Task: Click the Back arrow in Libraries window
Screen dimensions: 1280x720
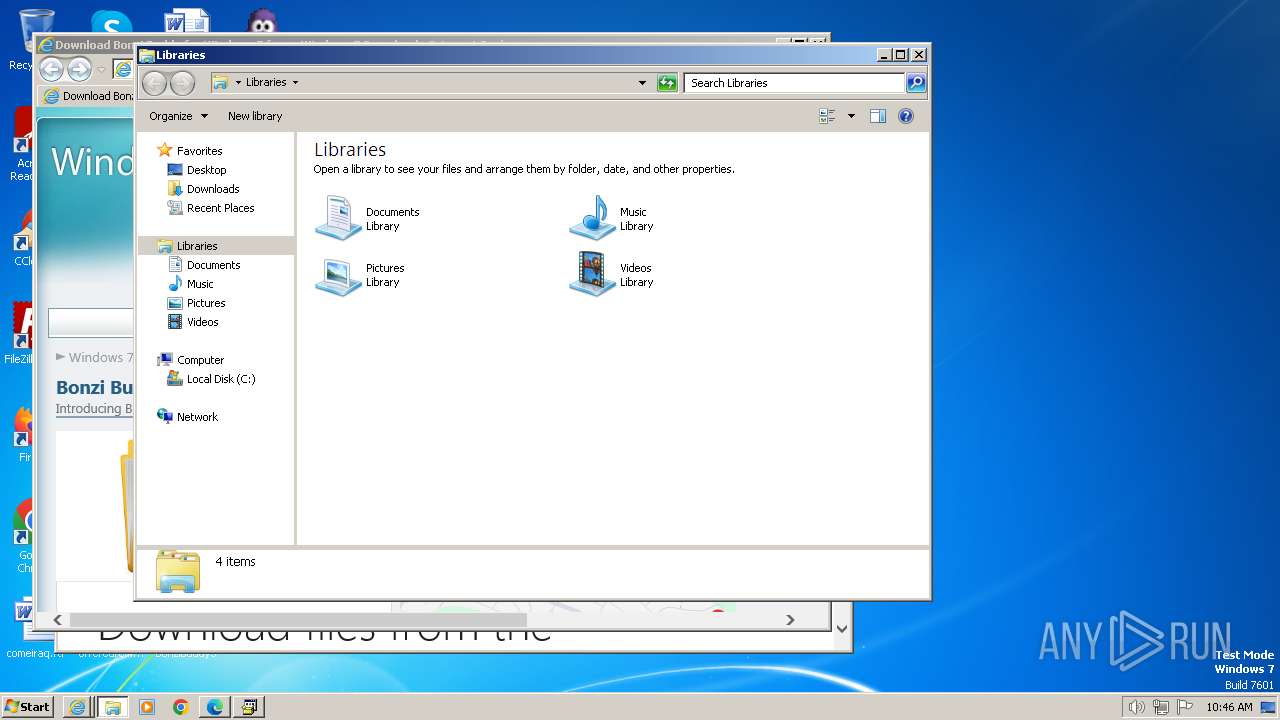Action: click(154, 83)
